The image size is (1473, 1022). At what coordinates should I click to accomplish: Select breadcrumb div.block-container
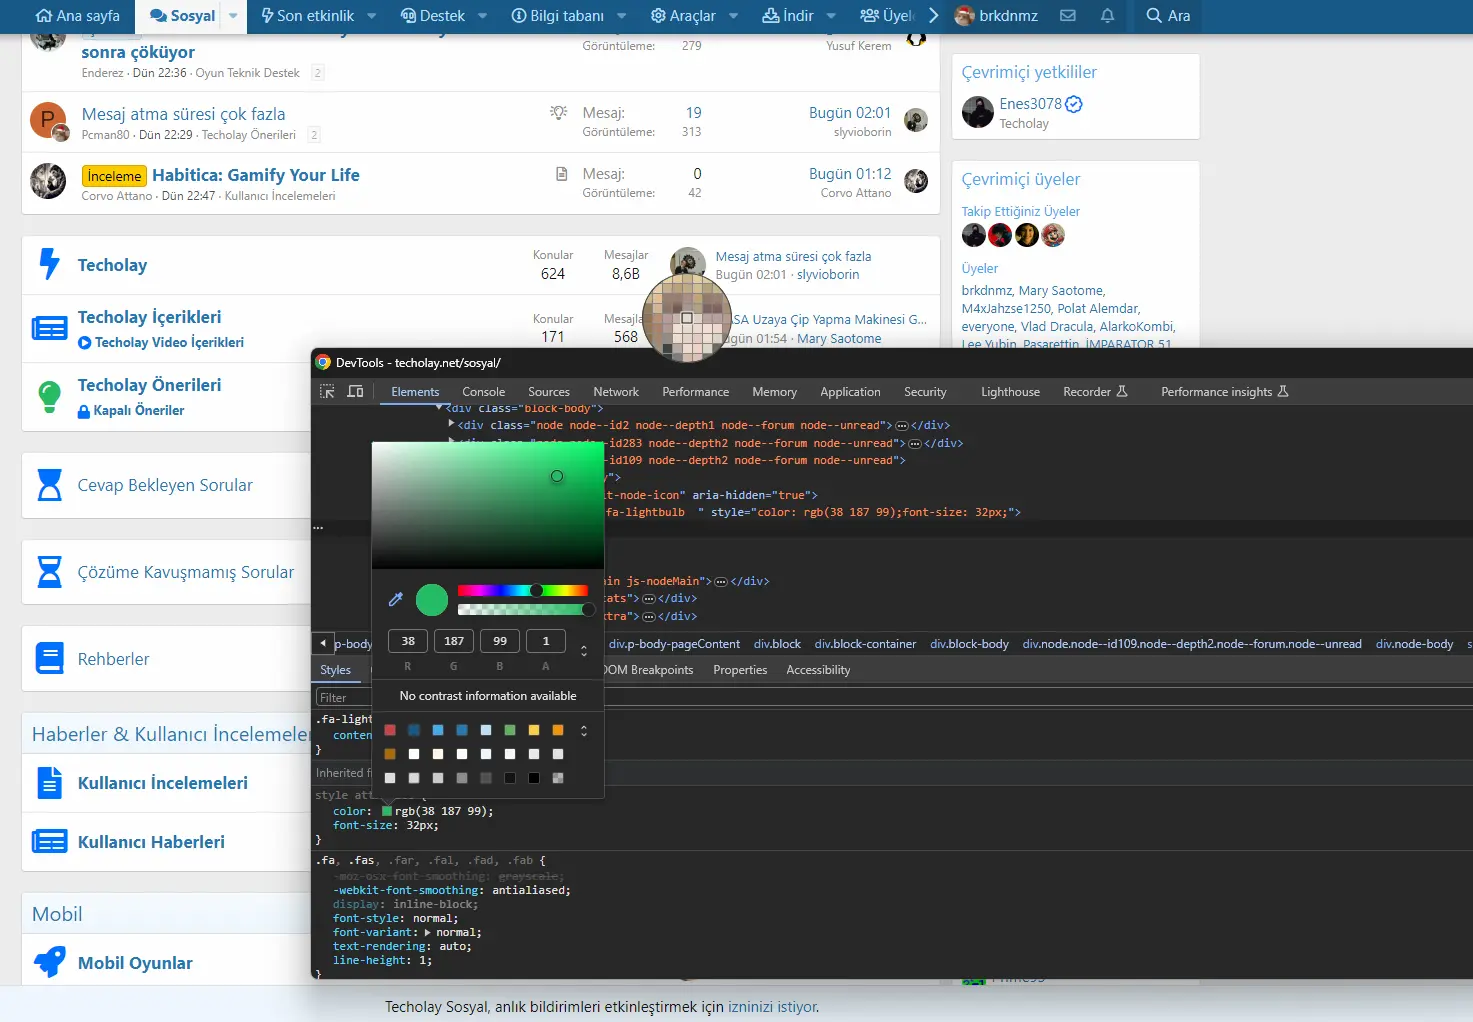click(x=865, y=644)
